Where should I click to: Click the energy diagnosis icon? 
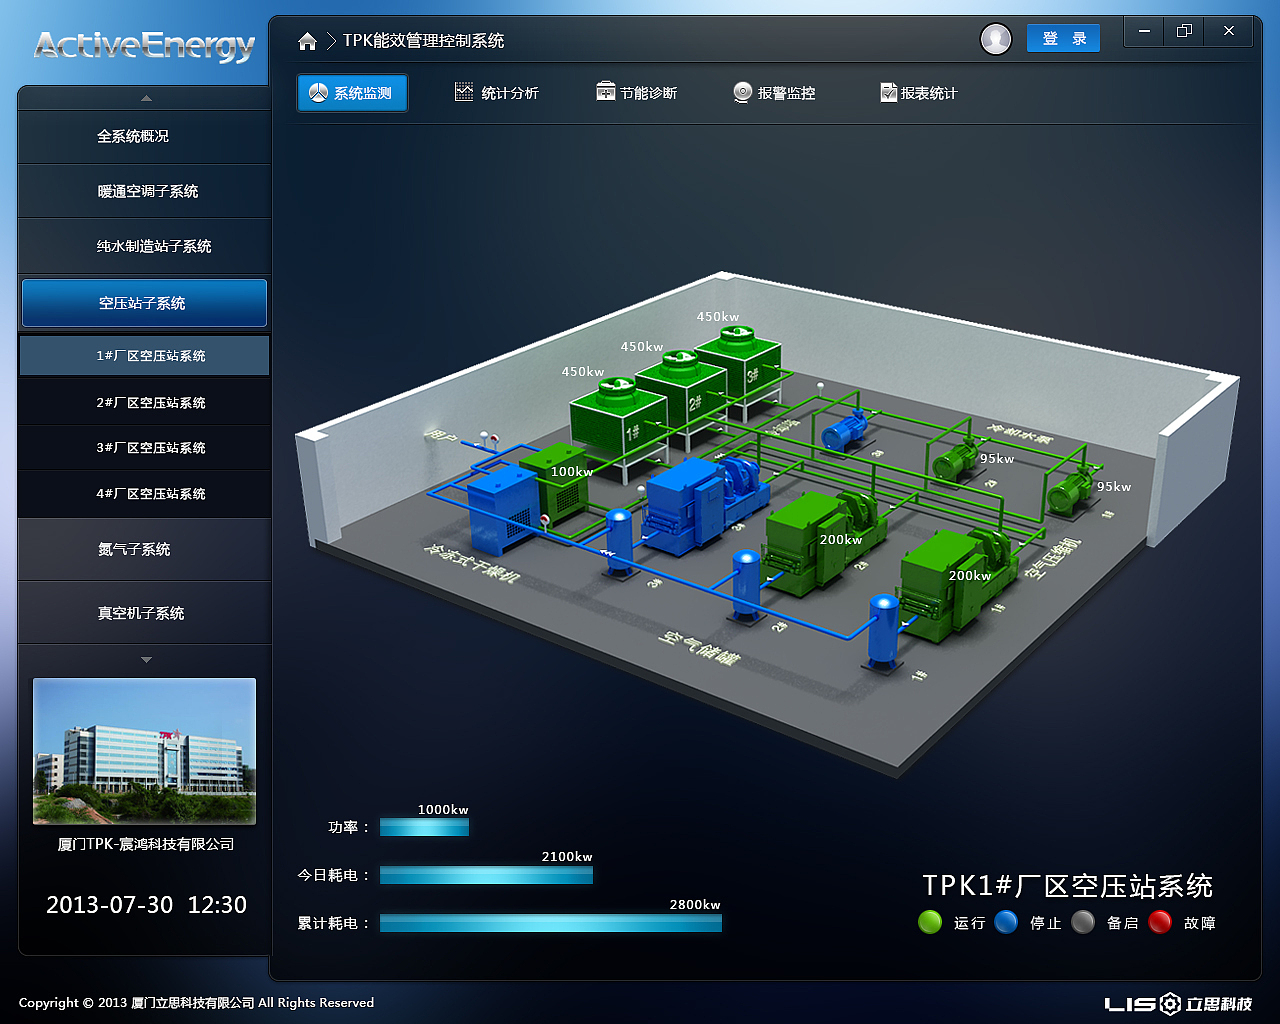pos(605,92)
